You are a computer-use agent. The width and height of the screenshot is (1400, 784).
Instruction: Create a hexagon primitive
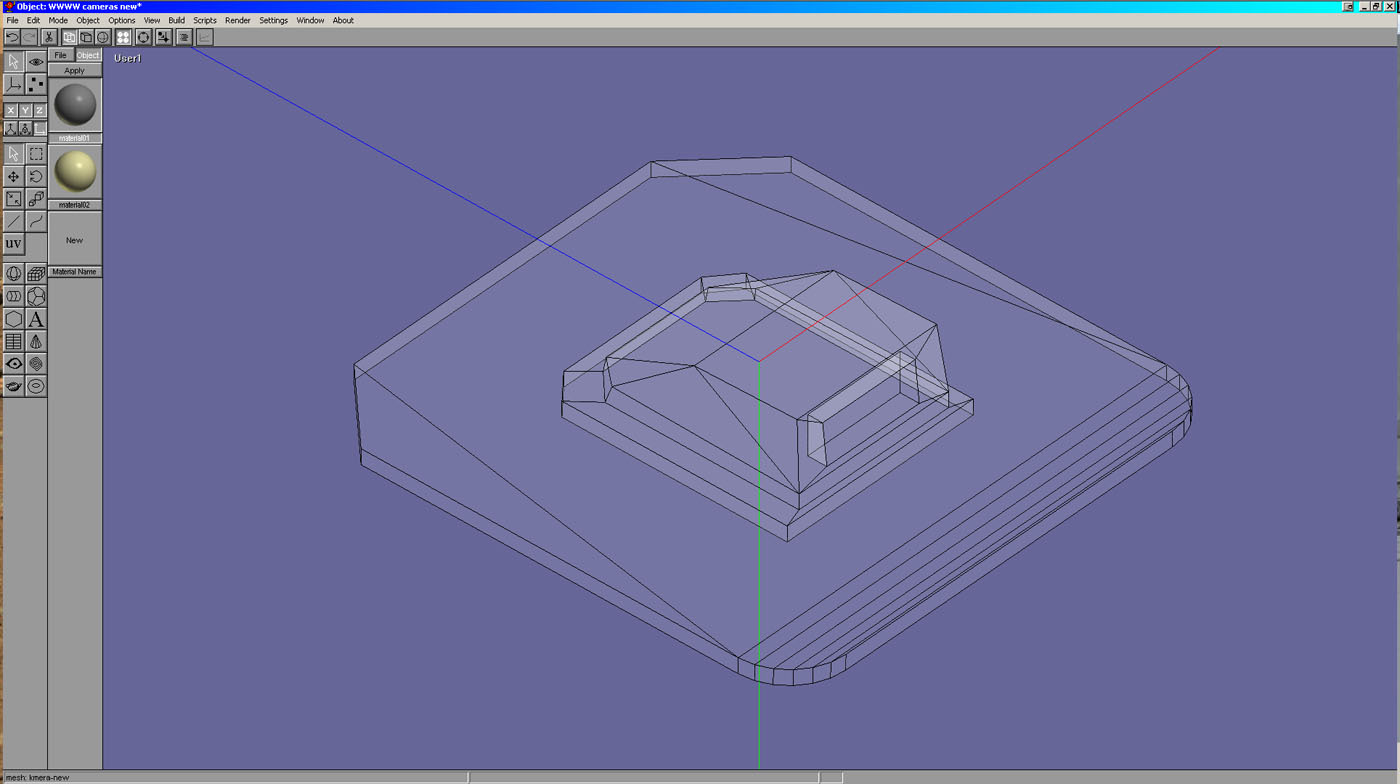(x=13, y=319)
